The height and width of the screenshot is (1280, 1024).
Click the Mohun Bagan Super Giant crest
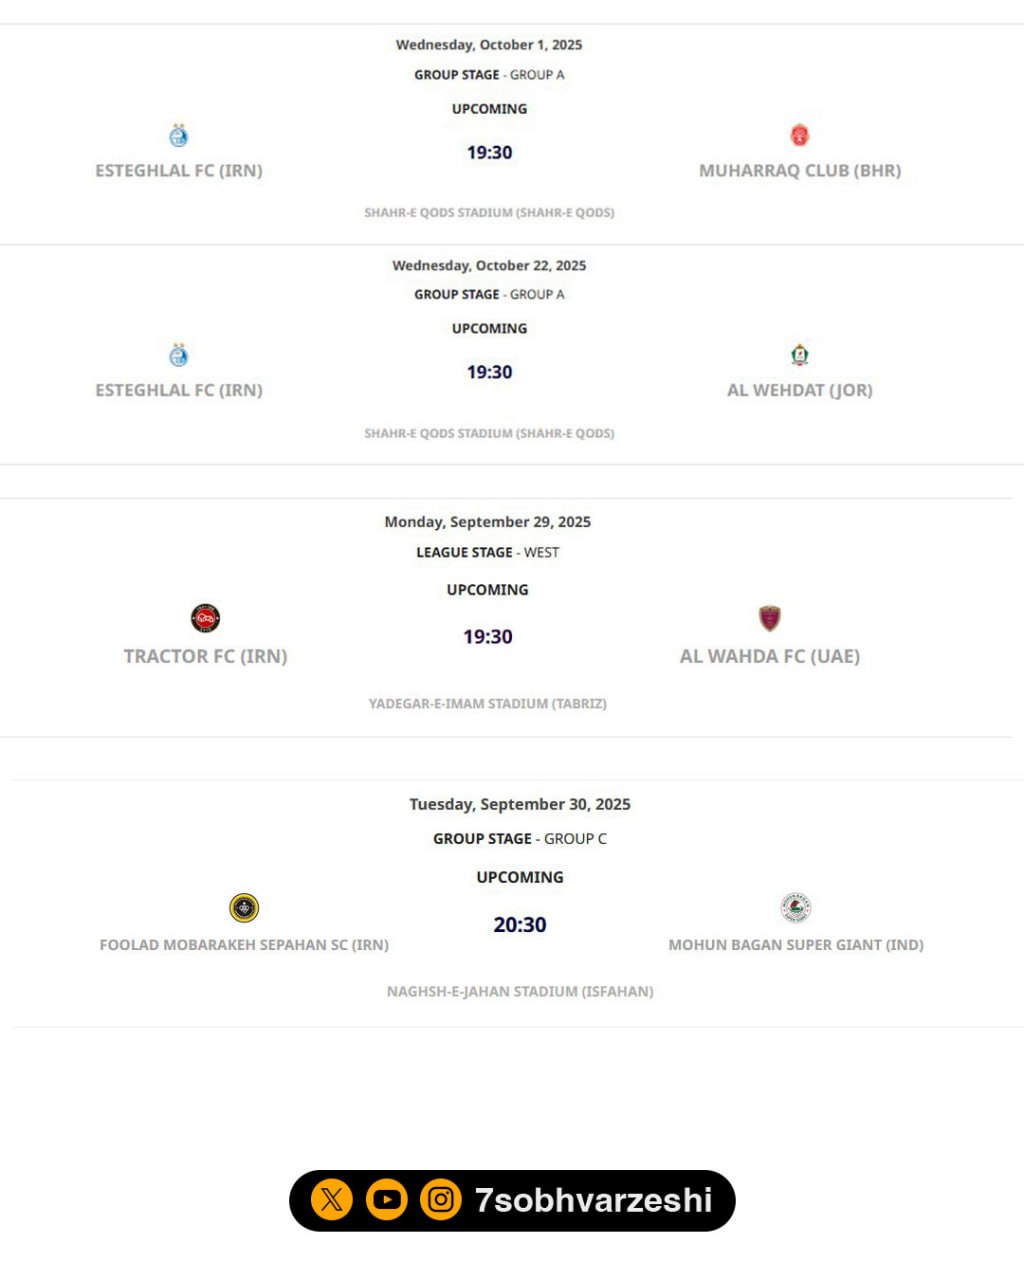[x=795, y=907]
